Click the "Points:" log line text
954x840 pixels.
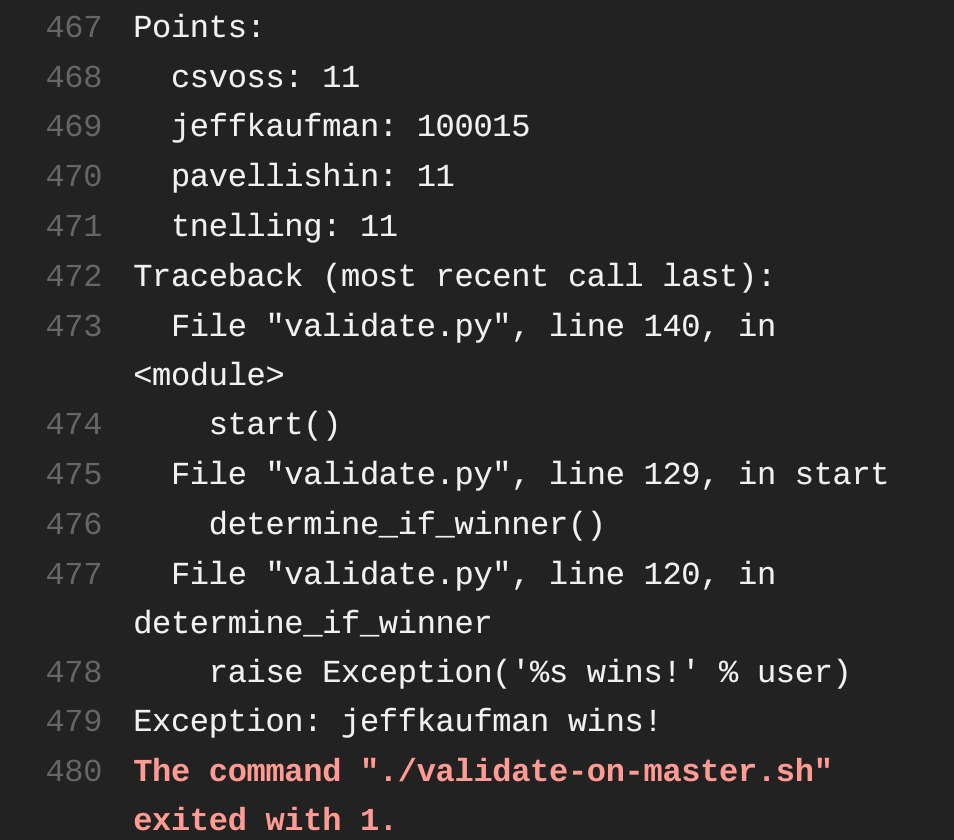point(198,28)
